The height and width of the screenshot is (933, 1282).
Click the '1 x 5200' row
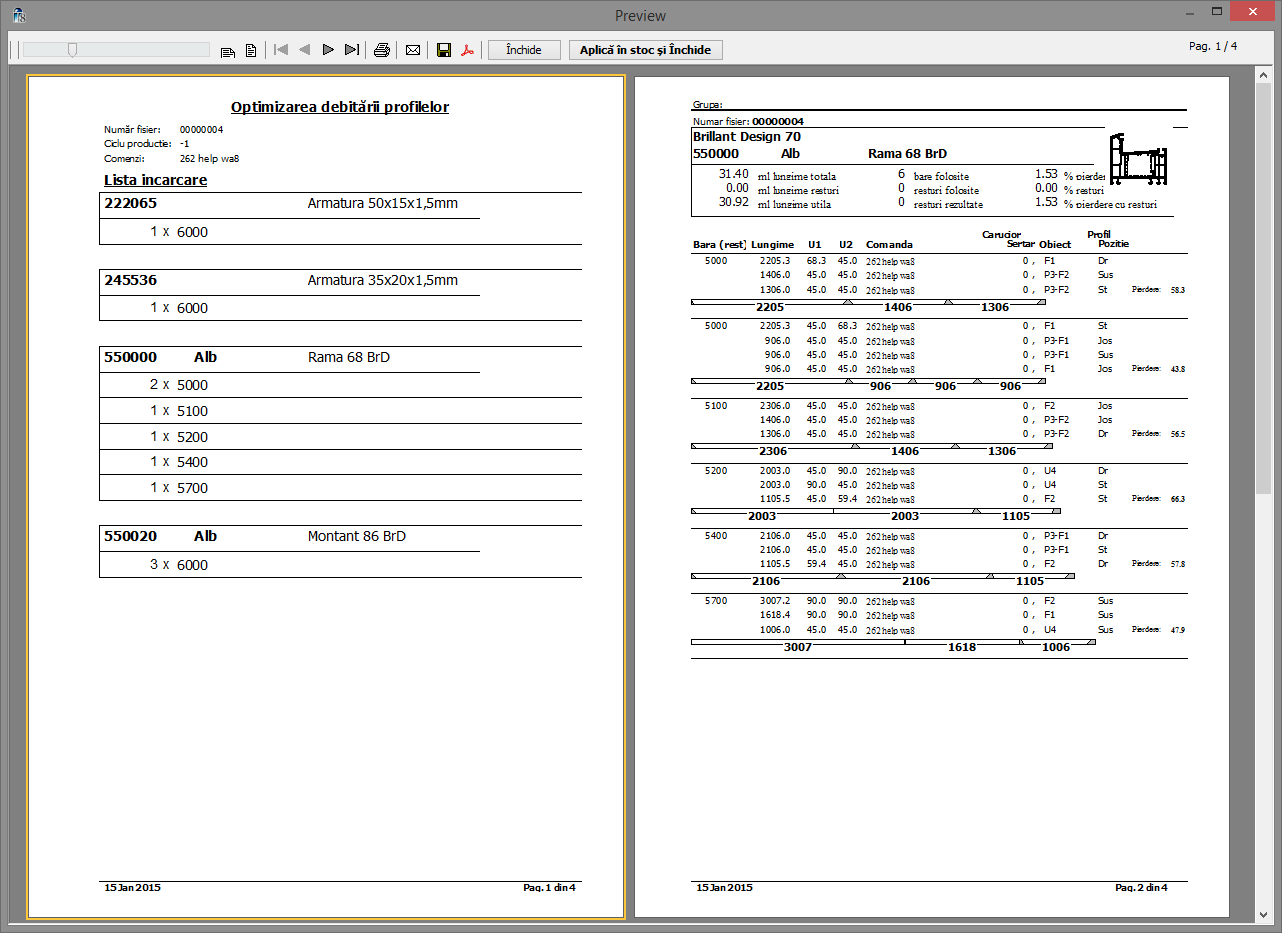coord(340,437)
